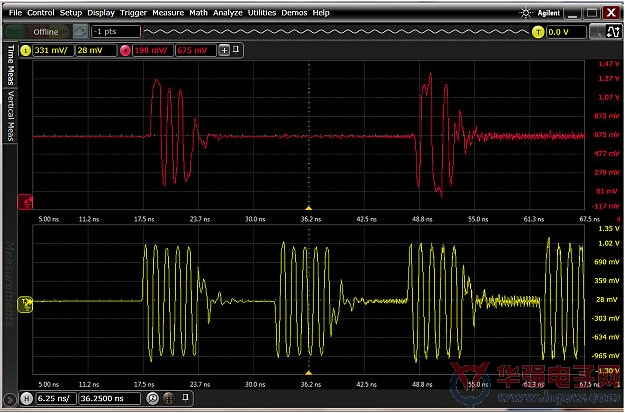Screen dimensions: 625x413
Task: Open the Control menu
Action: point(41,13)
